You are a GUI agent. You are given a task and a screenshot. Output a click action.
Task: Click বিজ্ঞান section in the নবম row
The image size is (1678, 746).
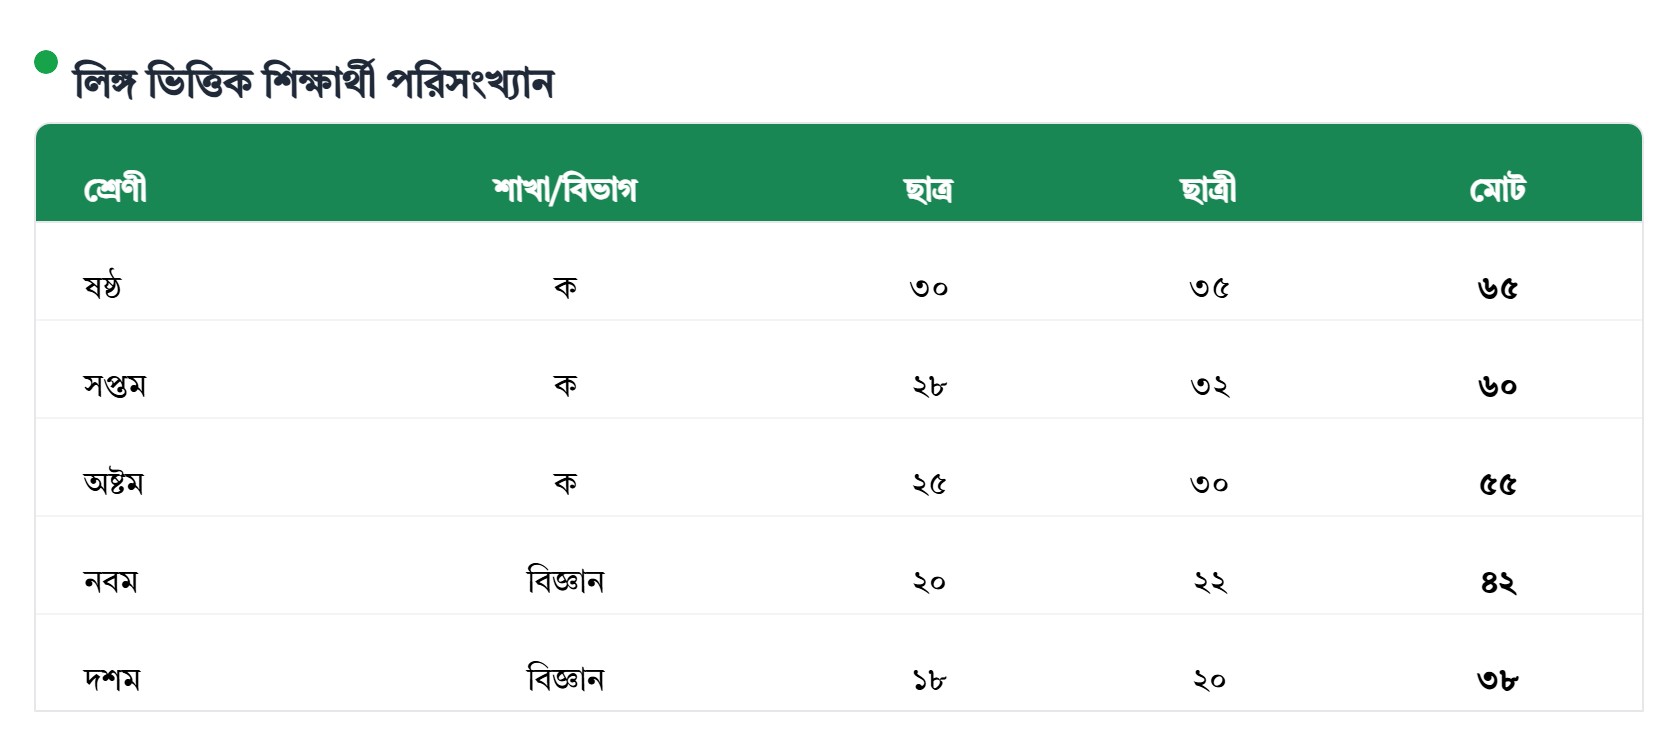pos(565,581)
